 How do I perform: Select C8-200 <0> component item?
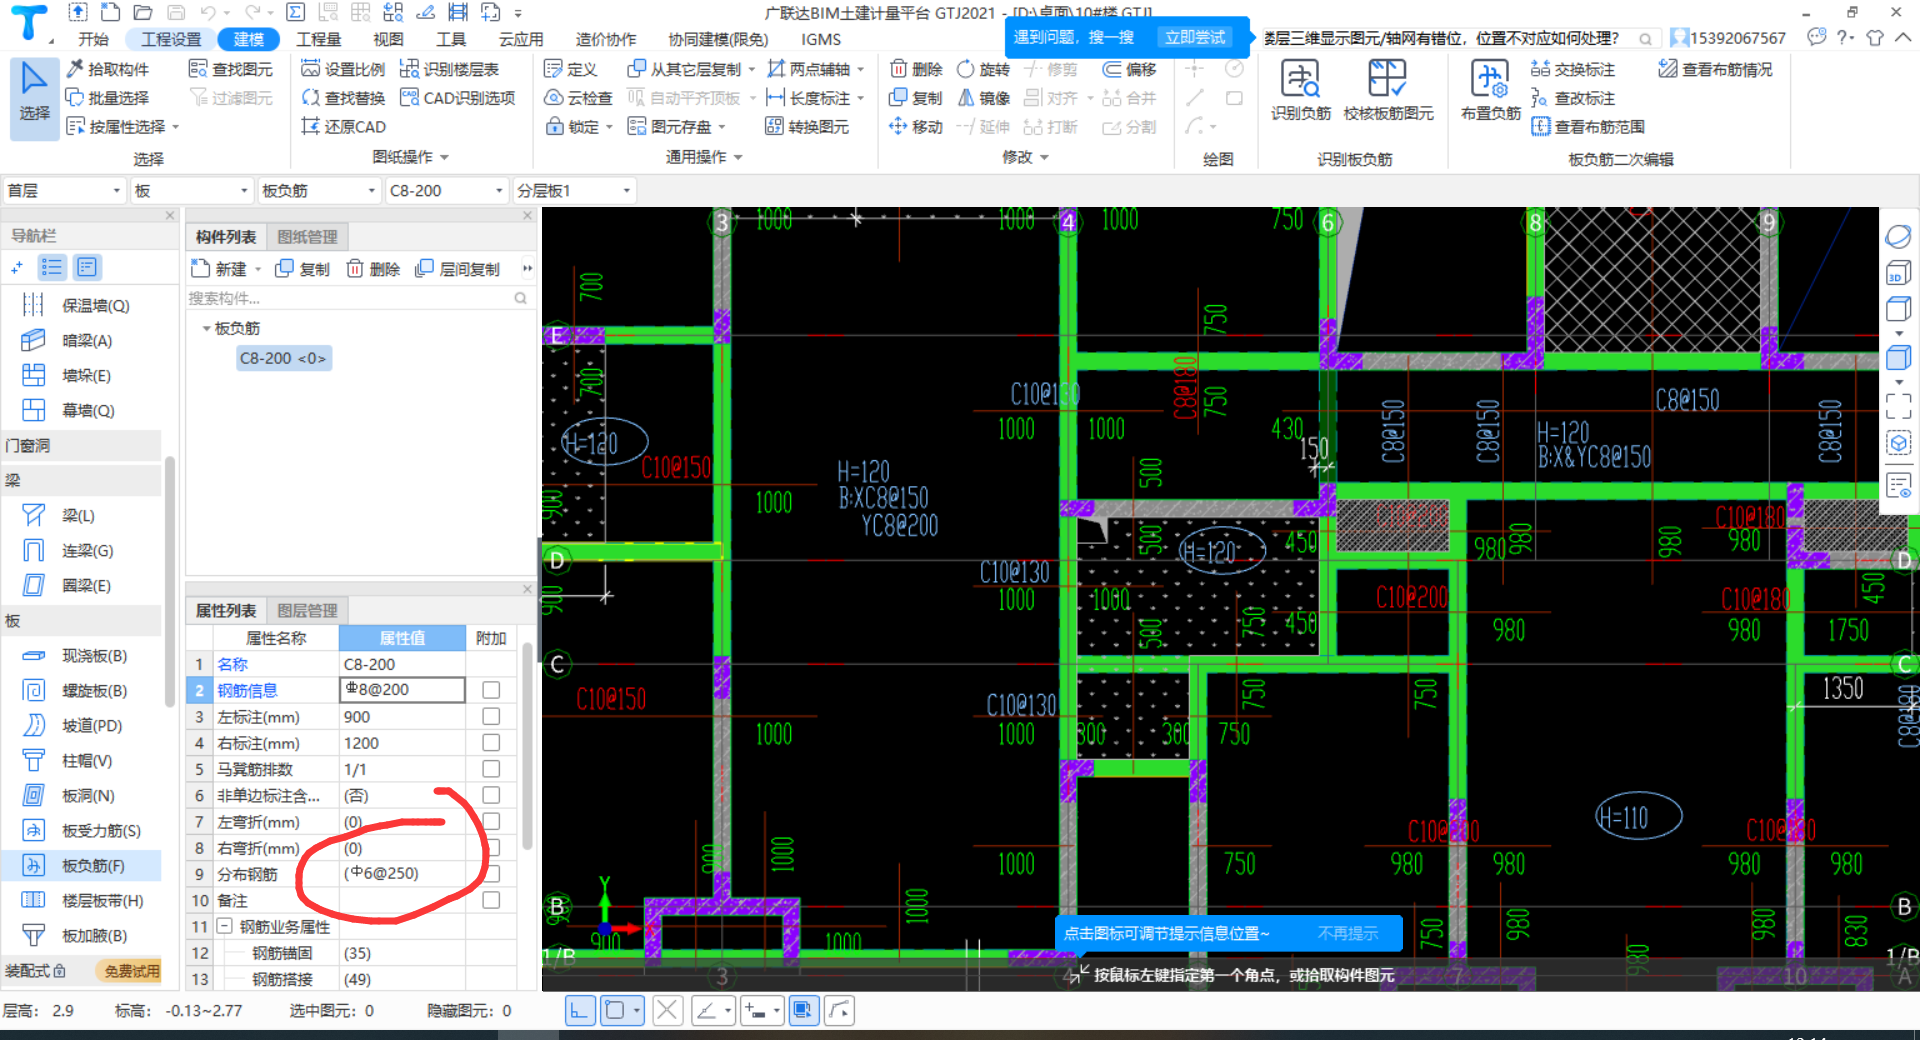tap(283, 358)
